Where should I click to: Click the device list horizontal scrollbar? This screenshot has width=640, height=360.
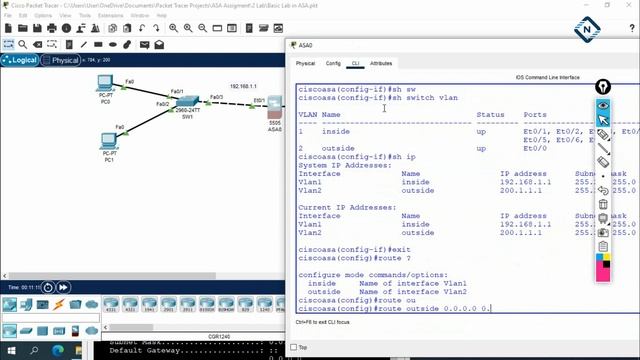pyautogui.click(x=131, y=327)
